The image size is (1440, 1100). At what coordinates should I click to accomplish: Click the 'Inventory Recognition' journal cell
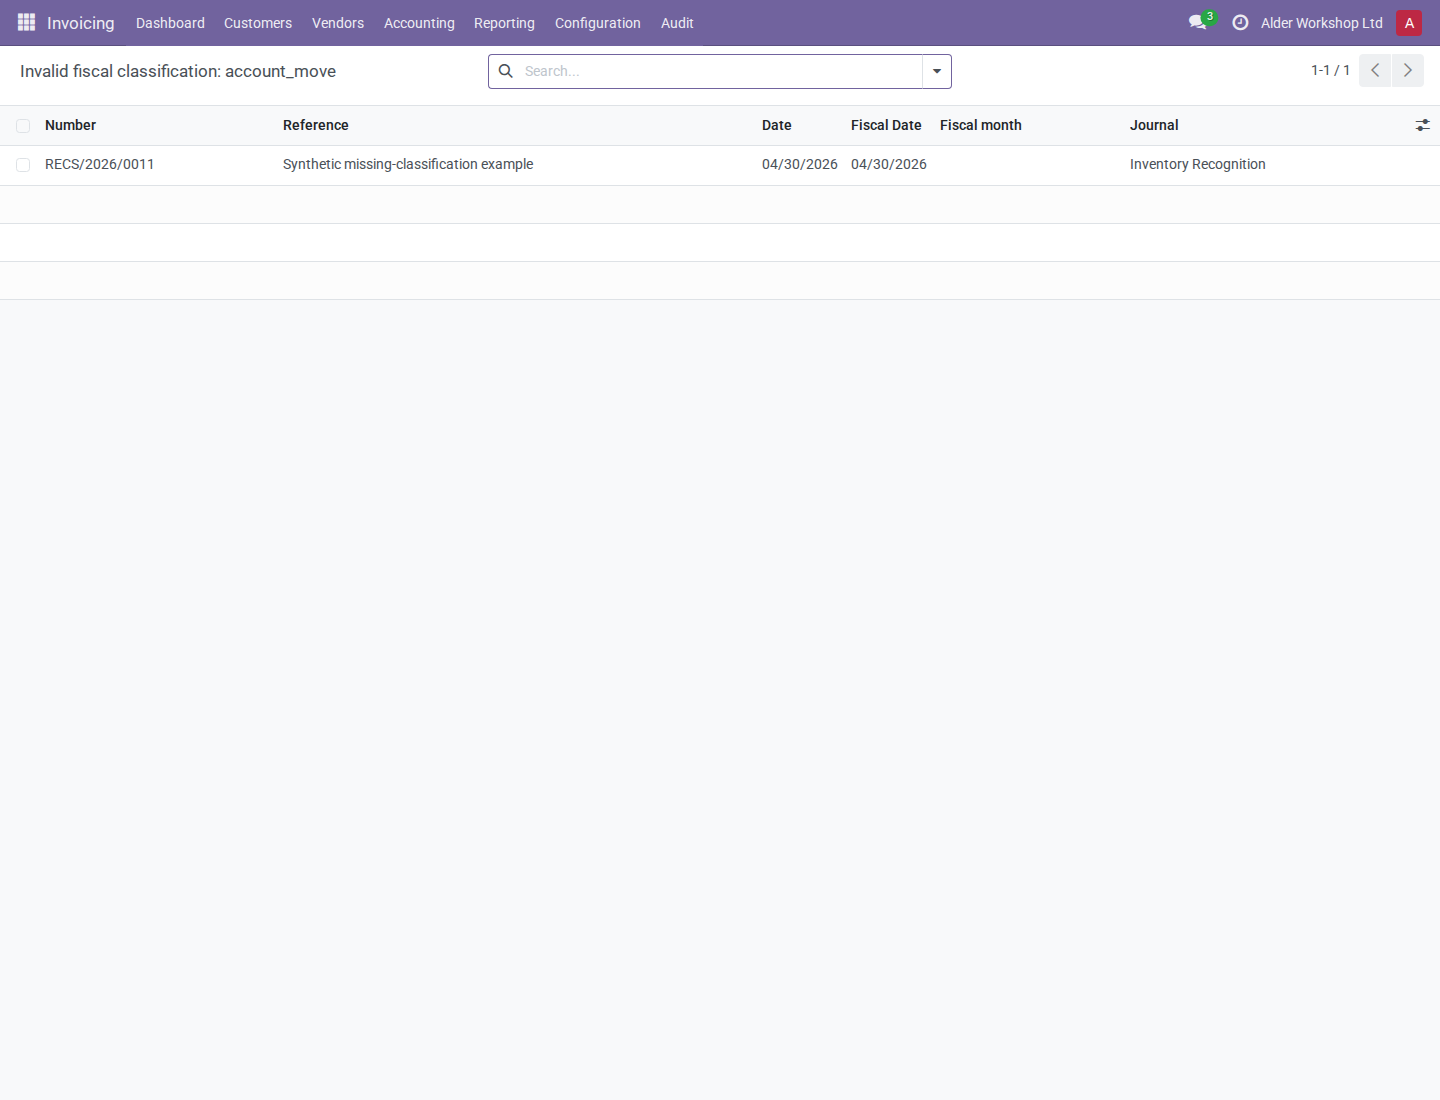click(x=1198, y=164)
